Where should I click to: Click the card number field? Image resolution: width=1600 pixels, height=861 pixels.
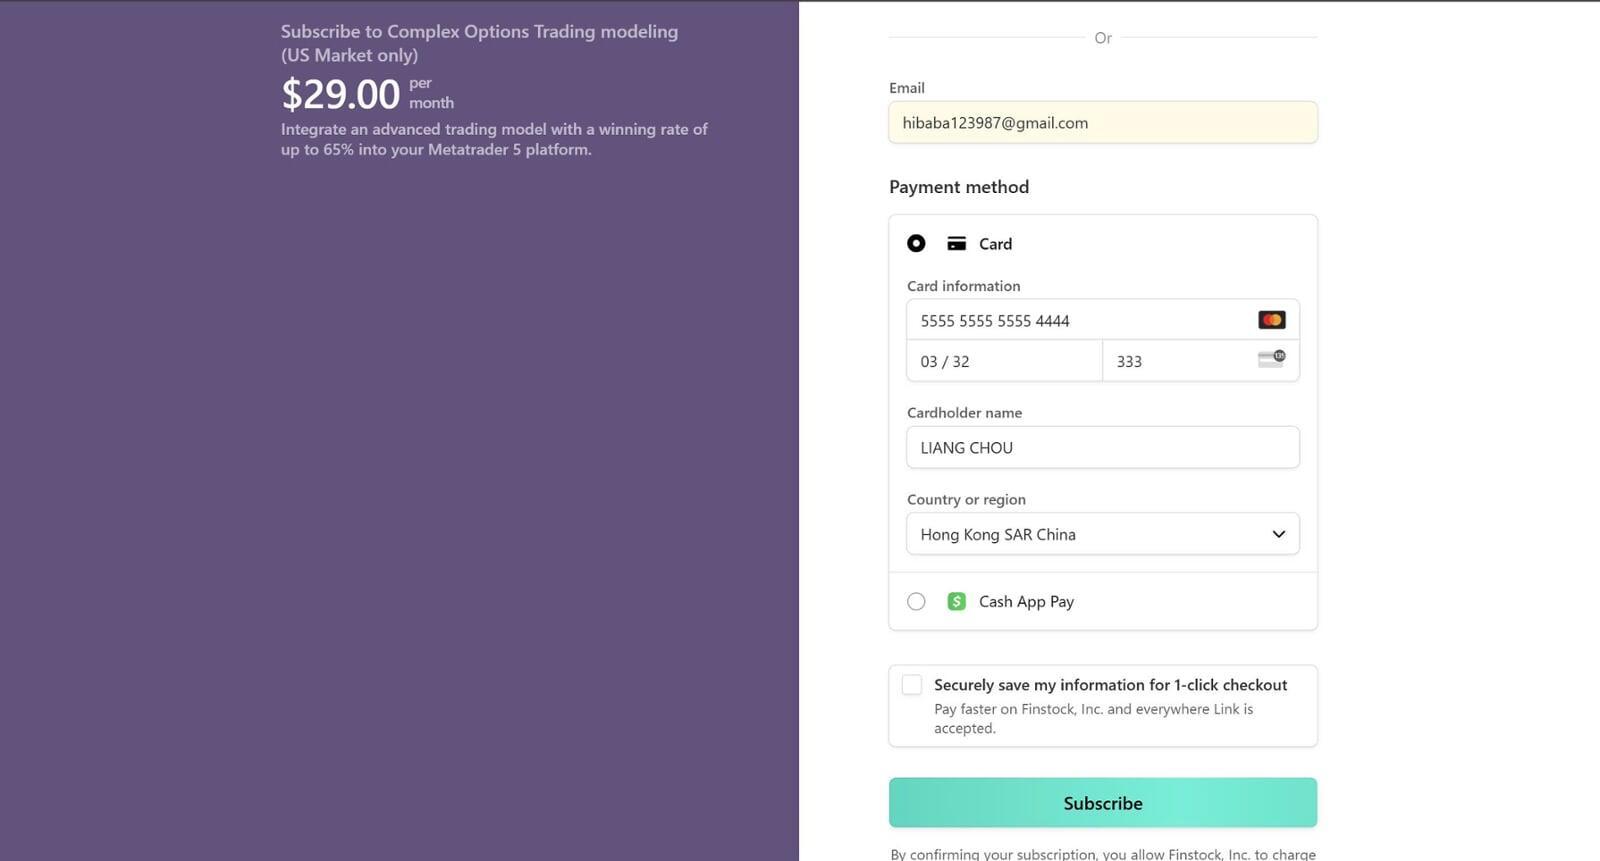pyautogui.click(x=1103, y=320)
